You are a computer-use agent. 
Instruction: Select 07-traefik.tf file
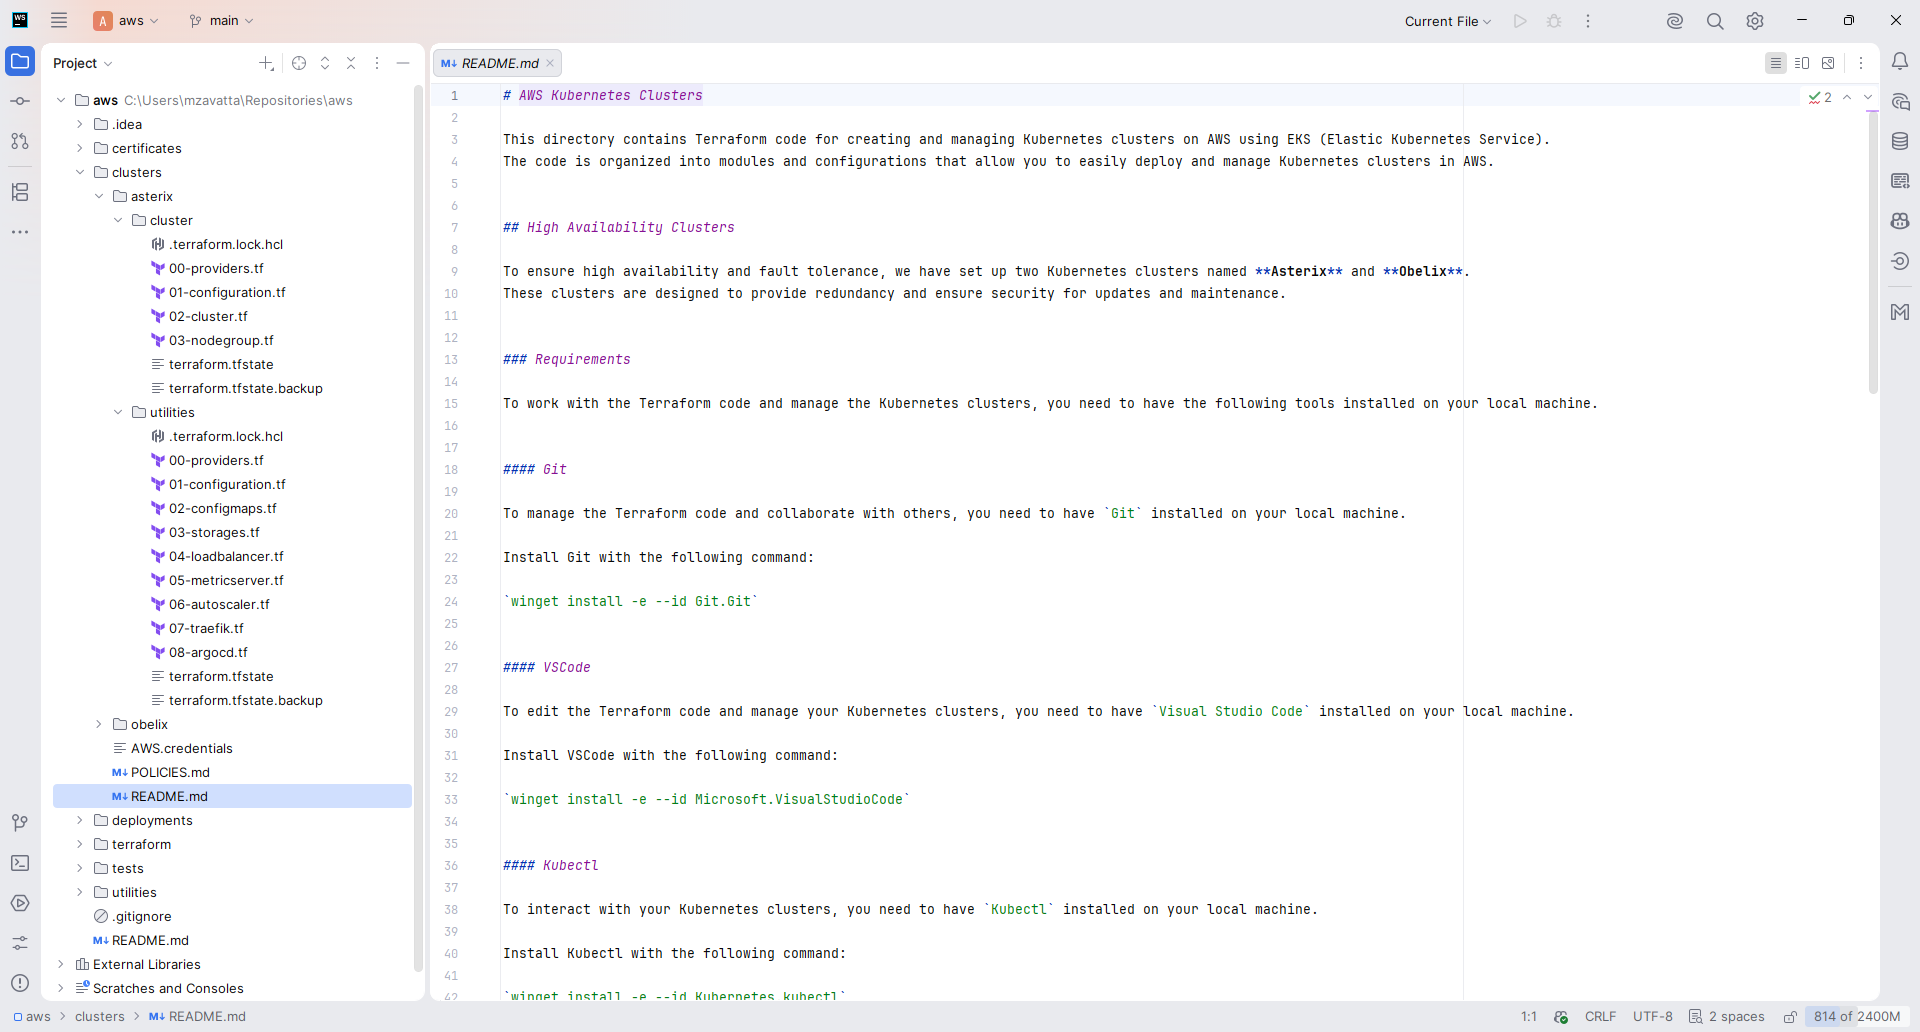tap(206, 629)
